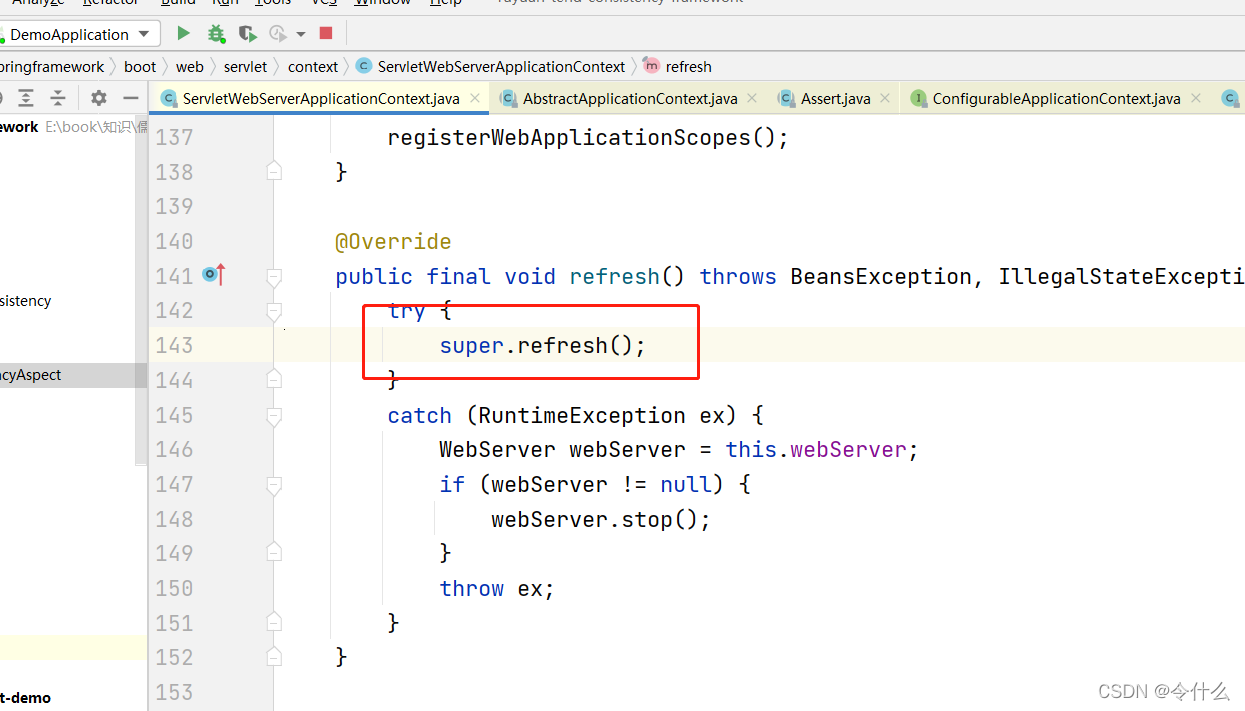Switch to ServletWebServerApplicationContext.java tab
Screen dimensions: 1245x711
[x=321, y=98]
